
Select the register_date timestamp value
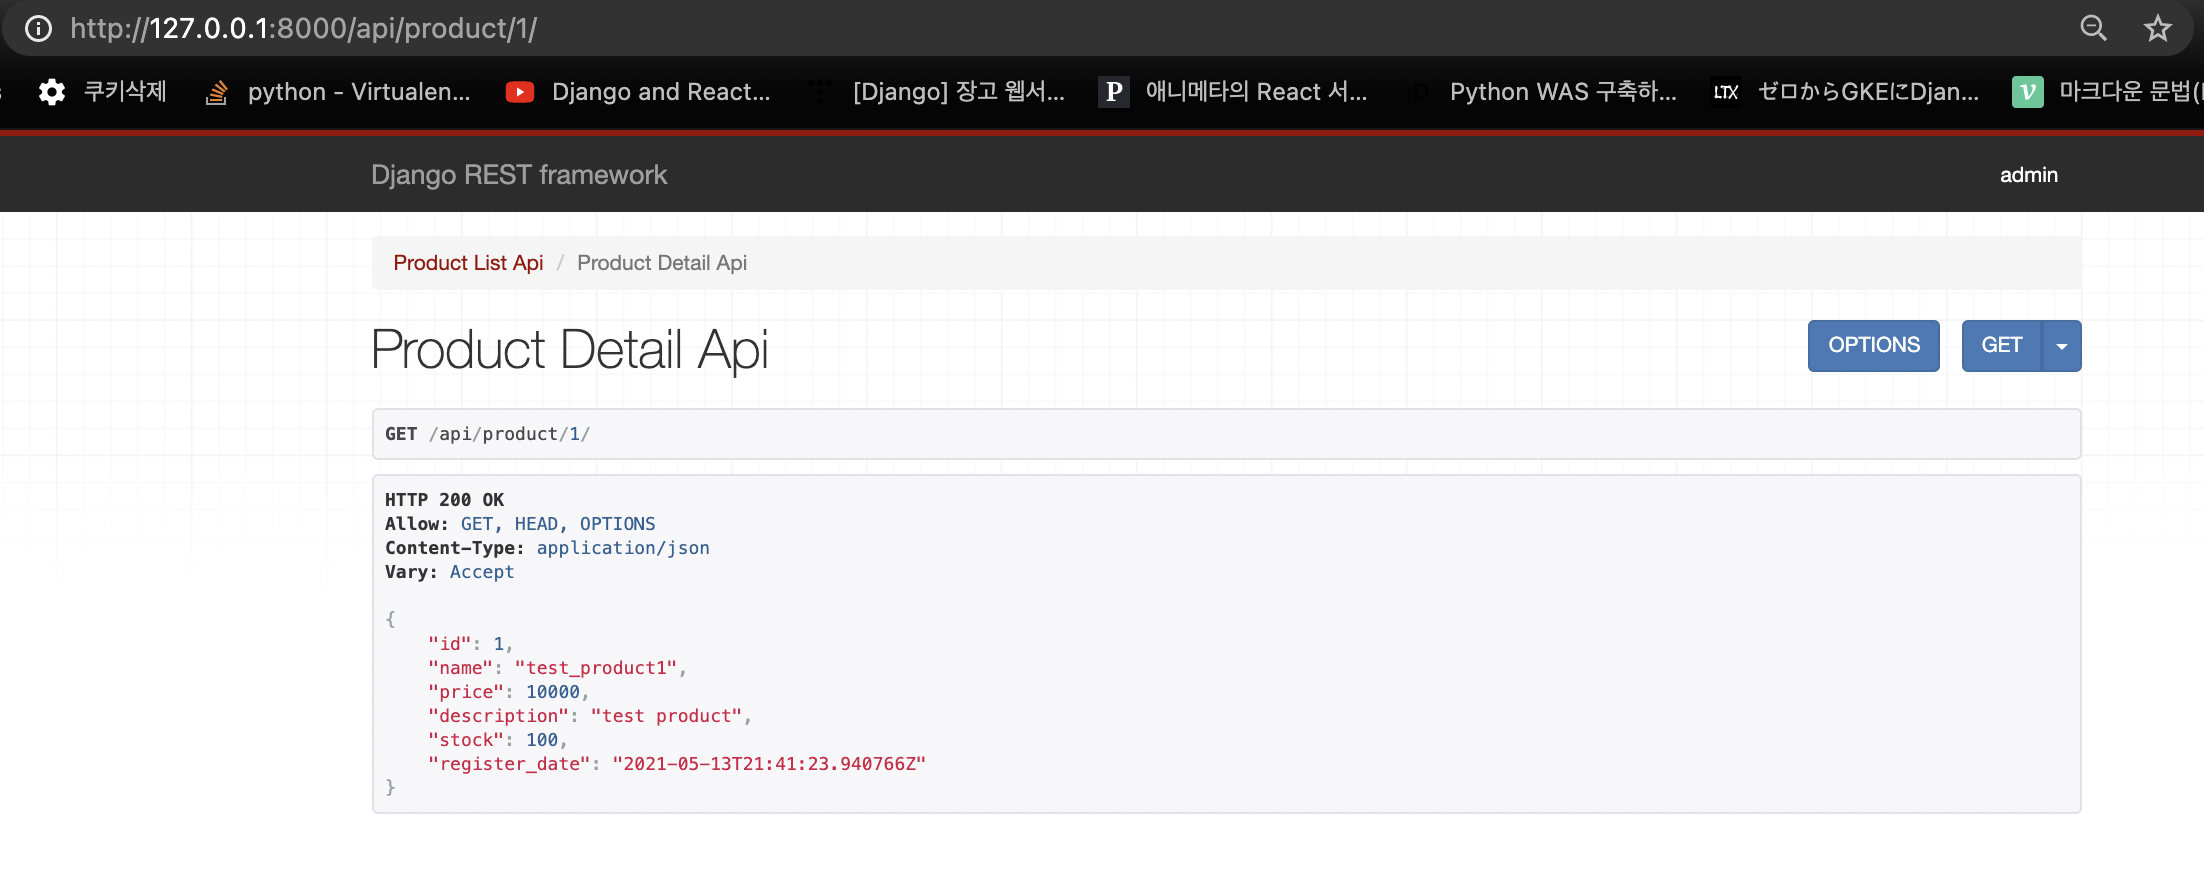click(769, 764)
